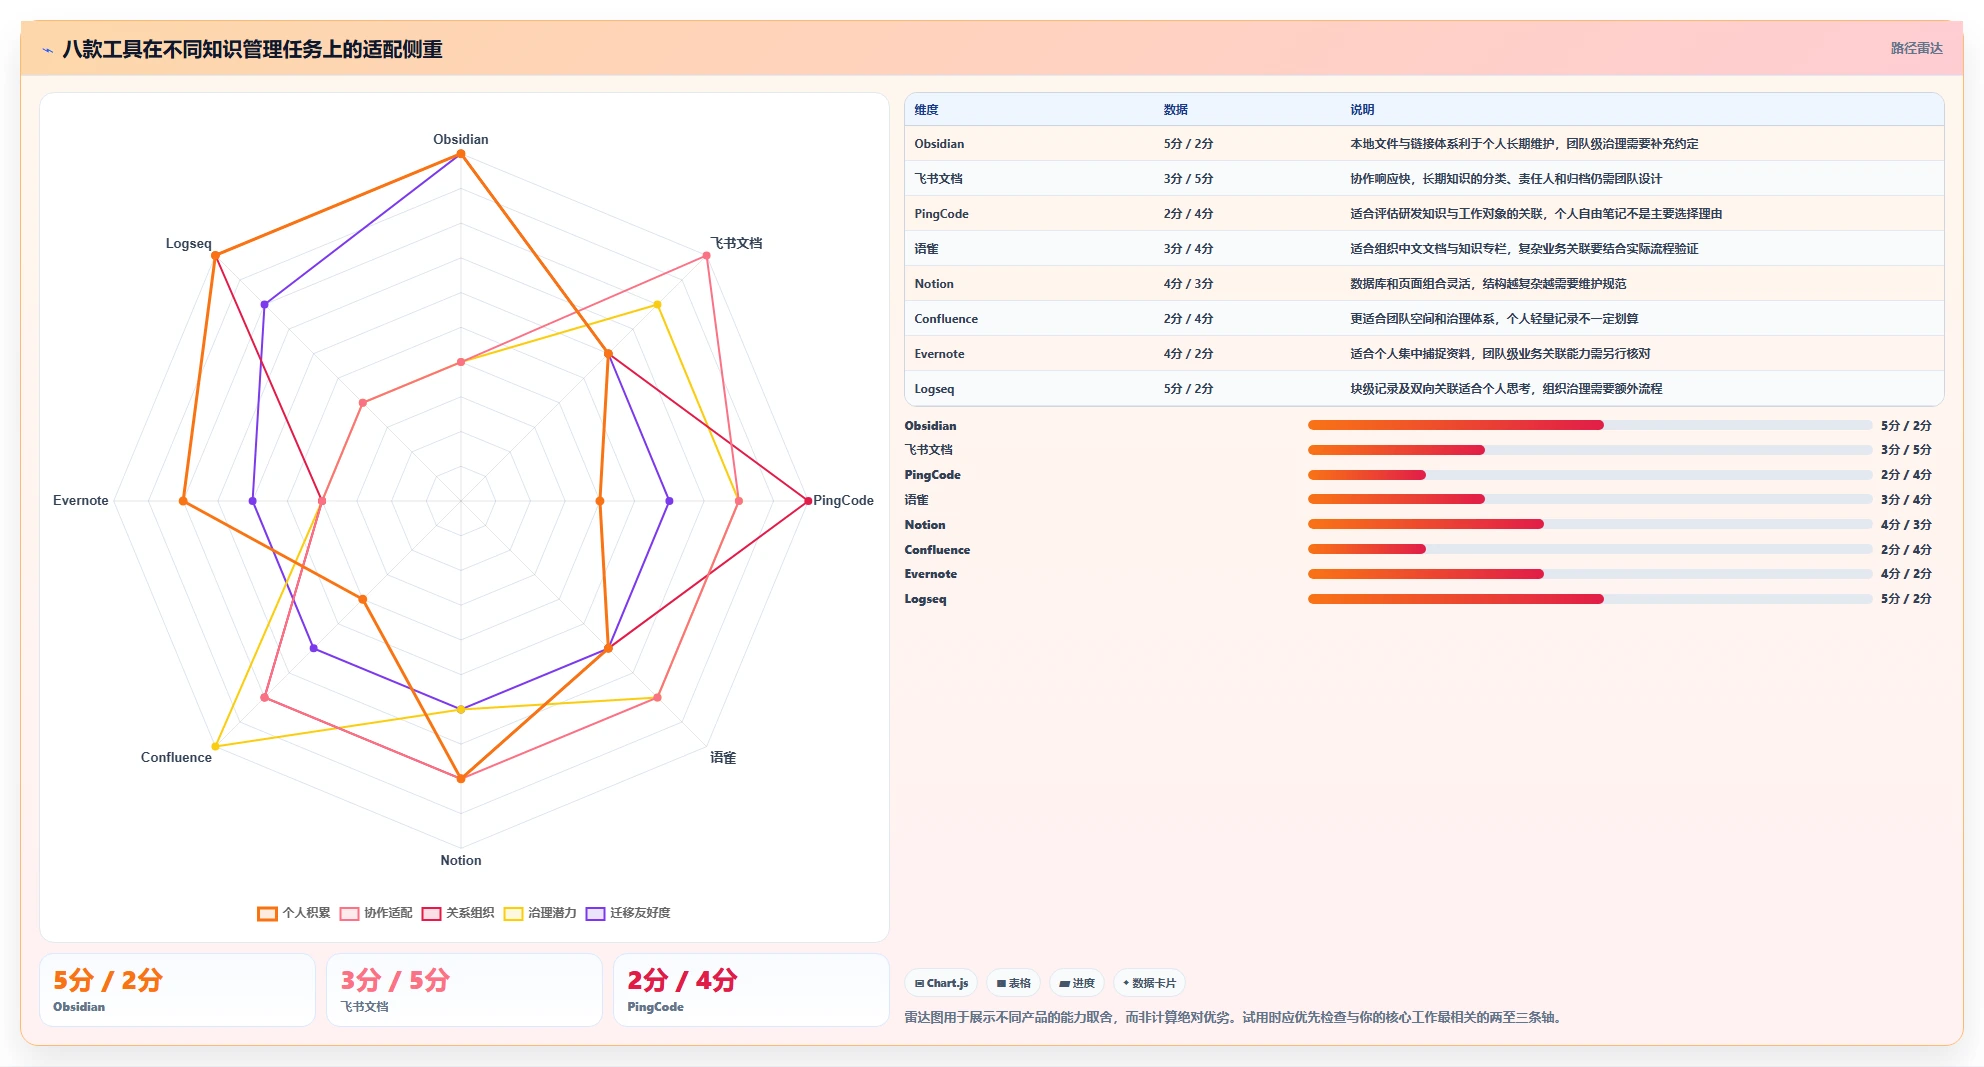
Task: Click the 路径雷达 label in the header
Action: (1916, 48)
